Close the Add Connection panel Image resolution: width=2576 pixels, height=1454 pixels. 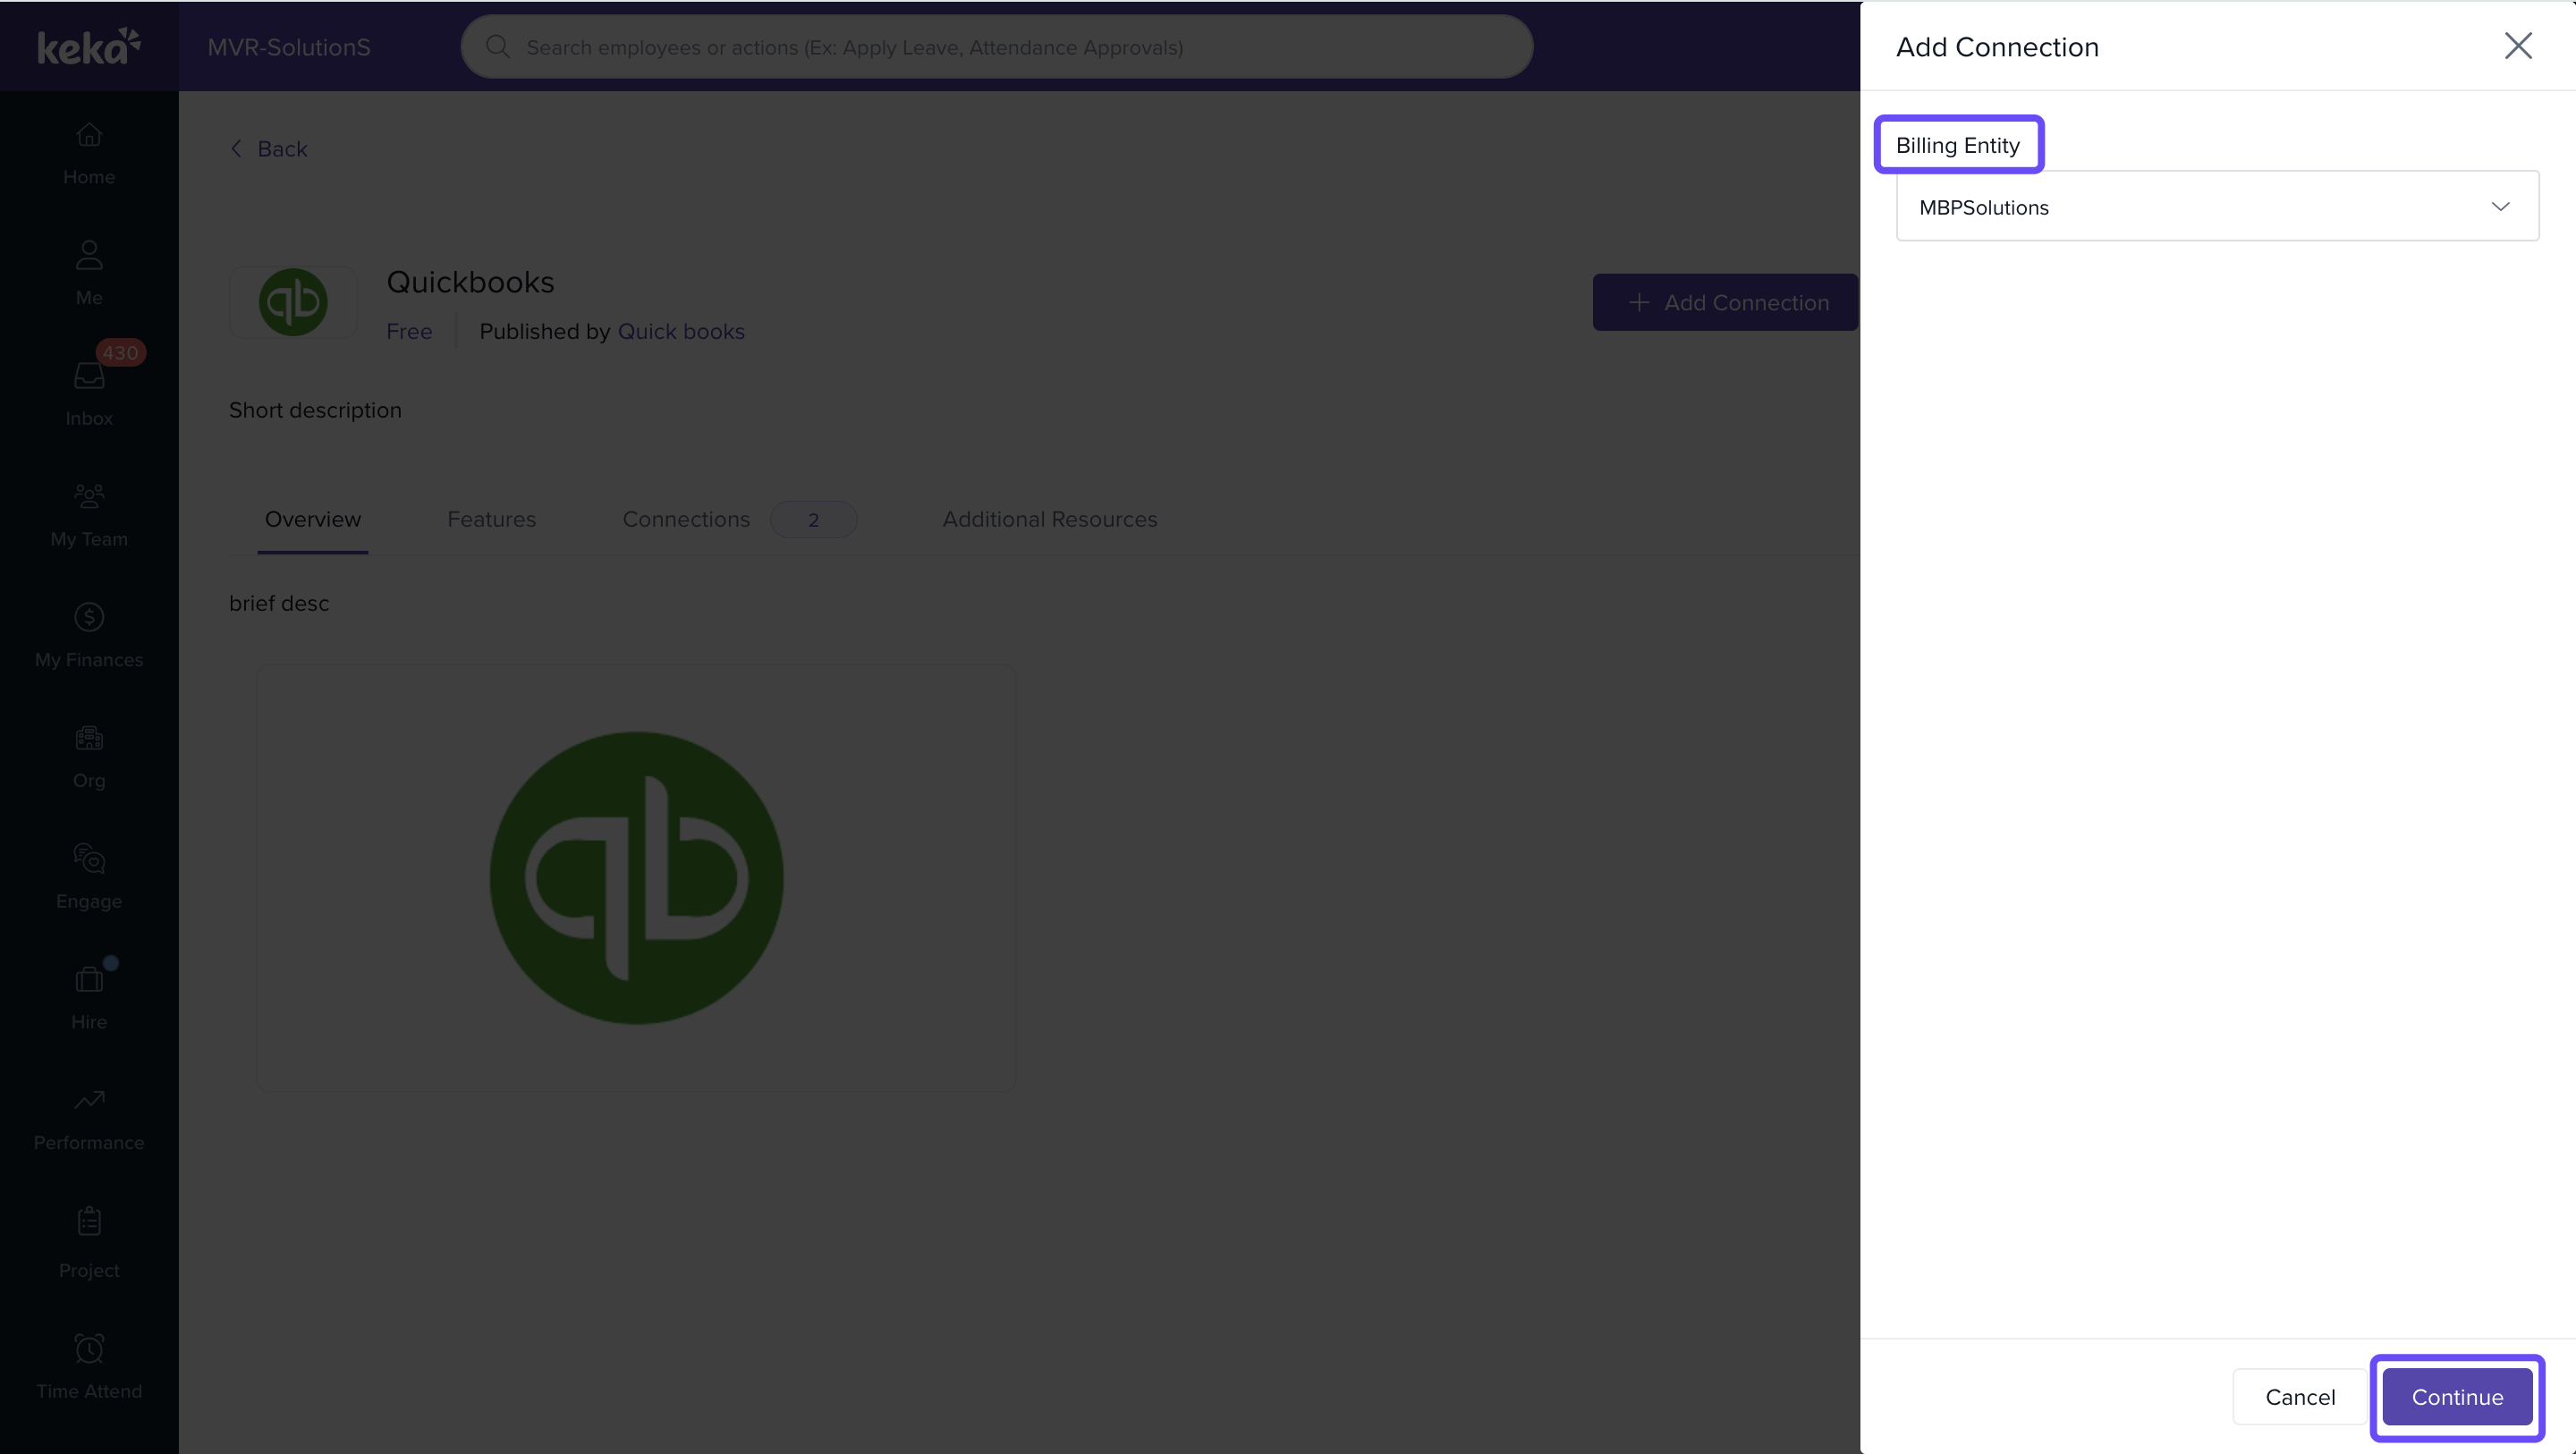(x=2517, y=46)
